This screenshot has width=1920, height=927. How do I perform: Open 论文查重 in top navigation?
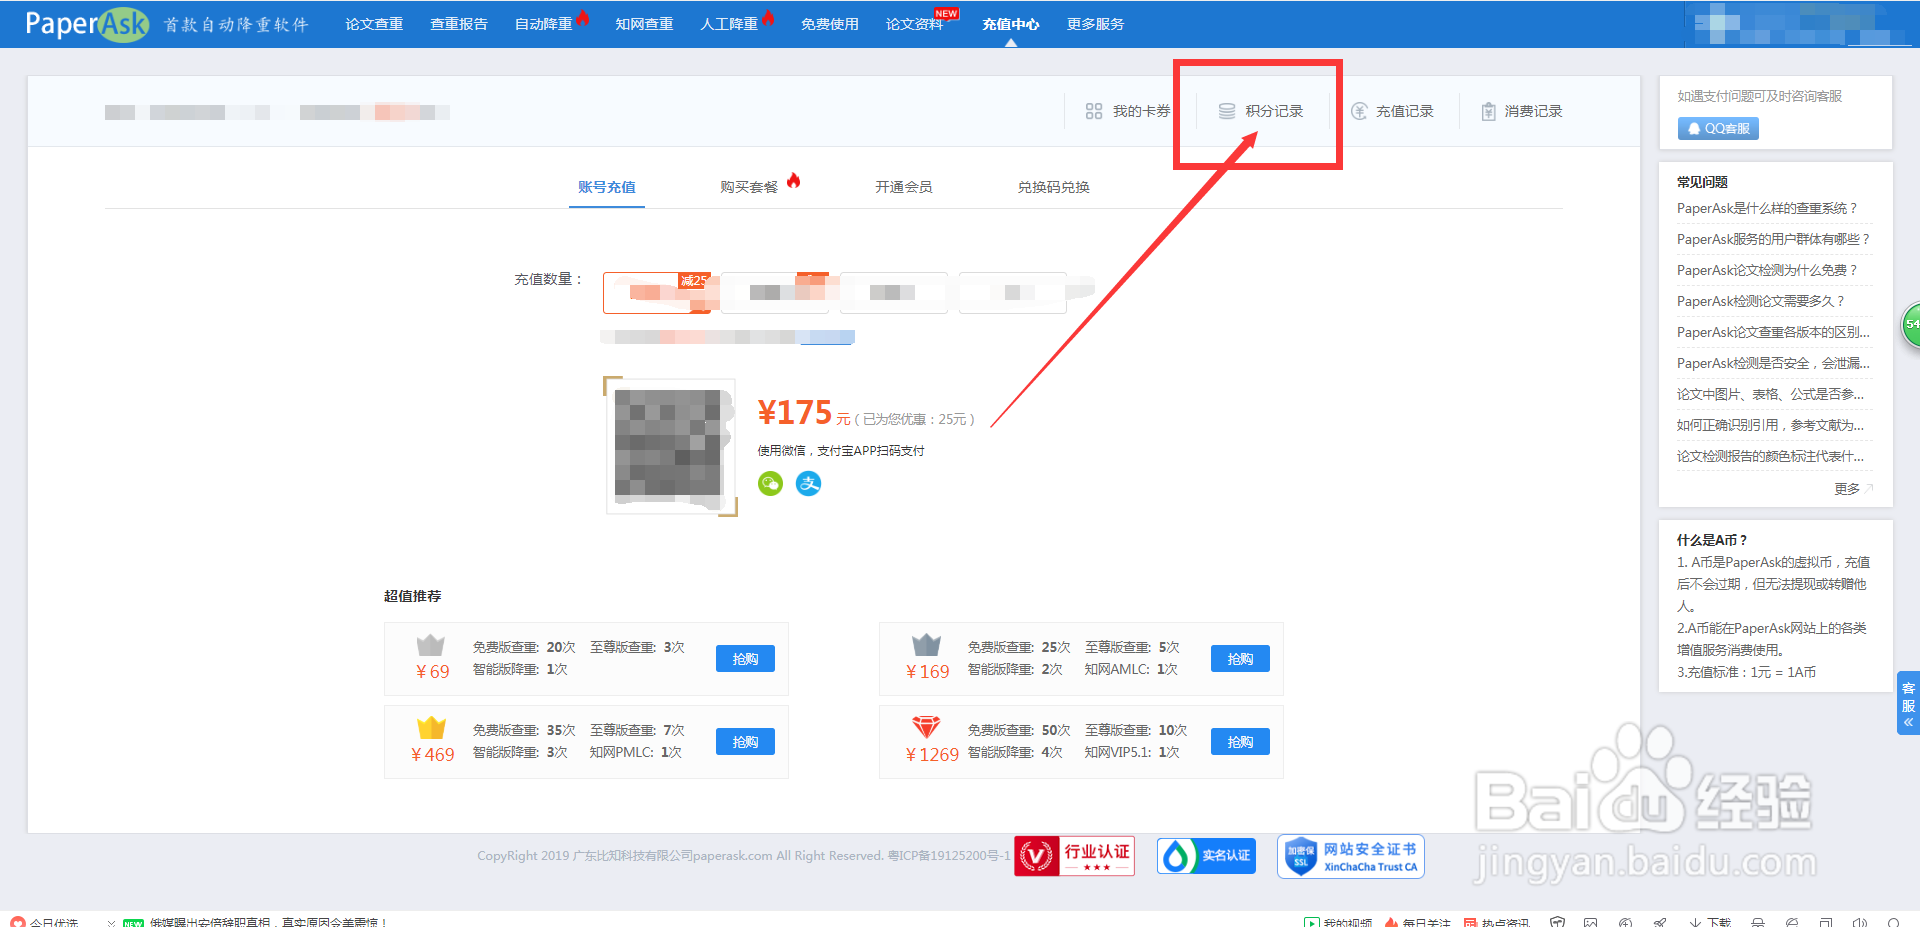(374, 24)
